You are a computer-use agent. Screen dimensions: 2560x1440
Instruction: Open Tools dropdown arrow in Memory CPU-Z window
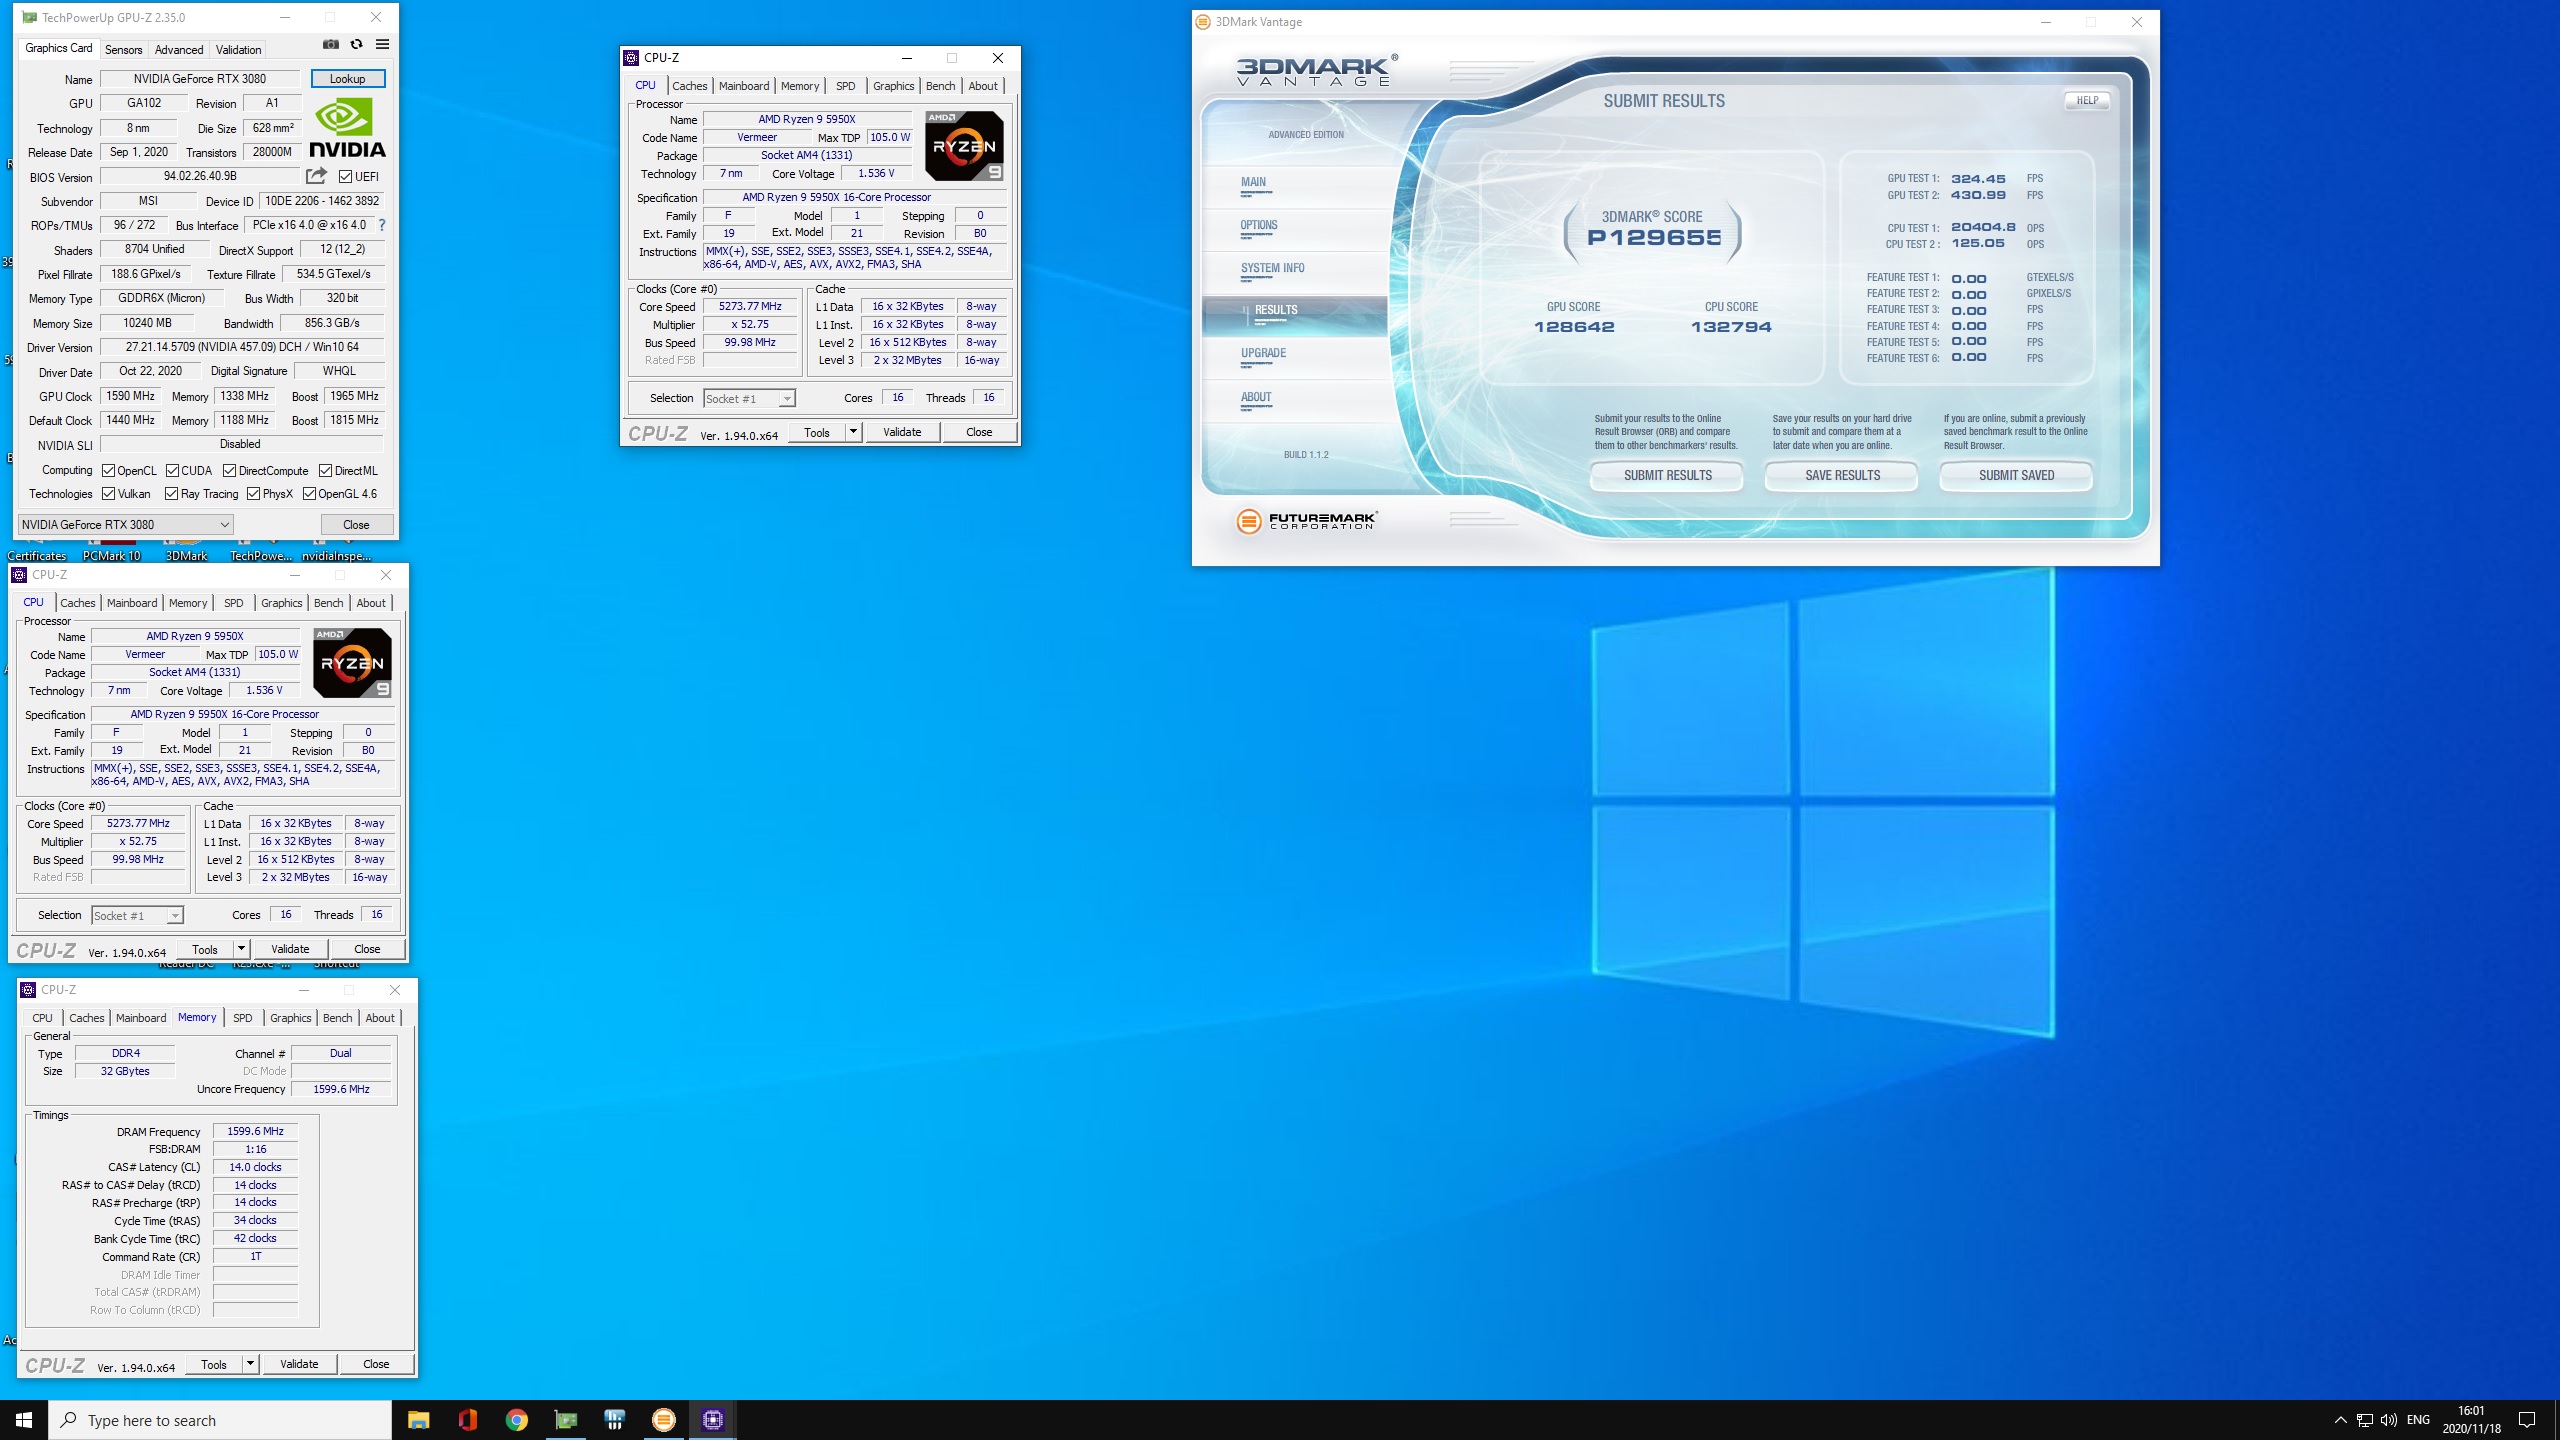click(250, 1364)
